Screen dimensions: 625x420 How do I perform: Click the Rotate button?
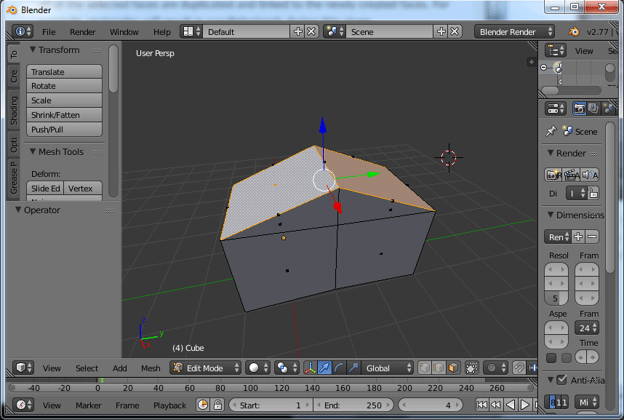coord(65,86)
